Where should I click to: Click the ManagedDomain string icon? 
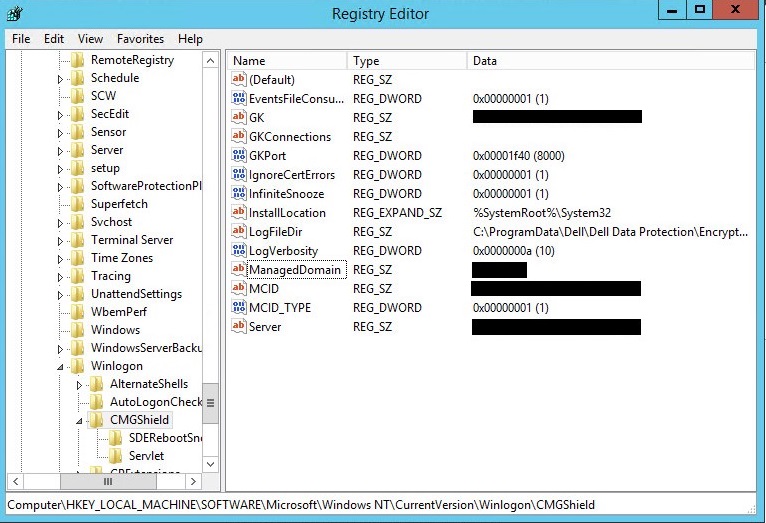click(x=238, y=270)
